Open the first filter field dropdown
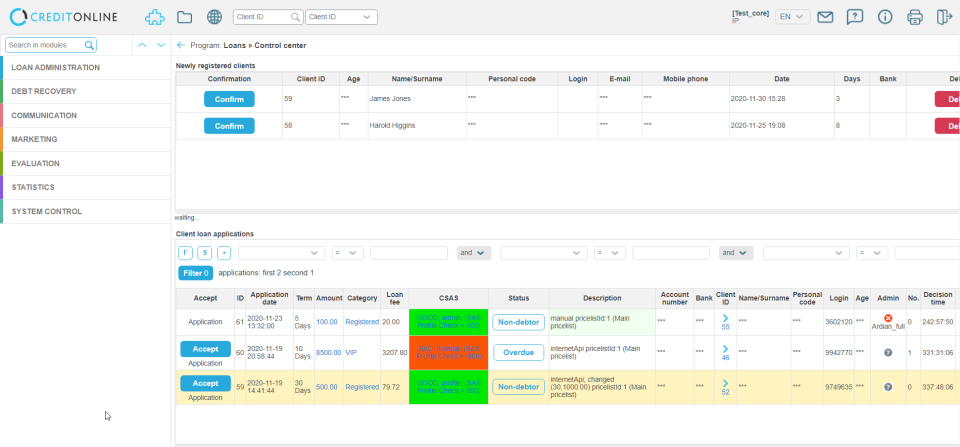 coord(282,253)
